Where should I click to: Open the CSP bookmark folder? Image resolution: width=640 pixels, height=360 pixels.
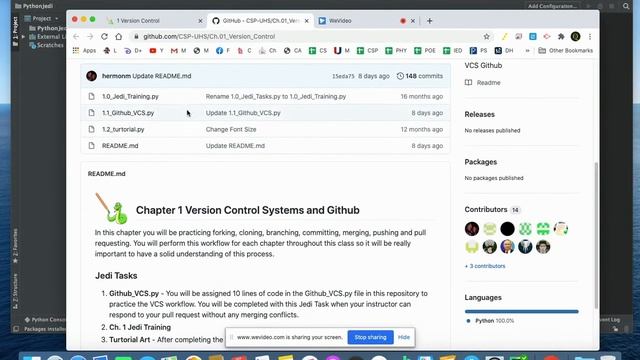[x=367, y=51]
